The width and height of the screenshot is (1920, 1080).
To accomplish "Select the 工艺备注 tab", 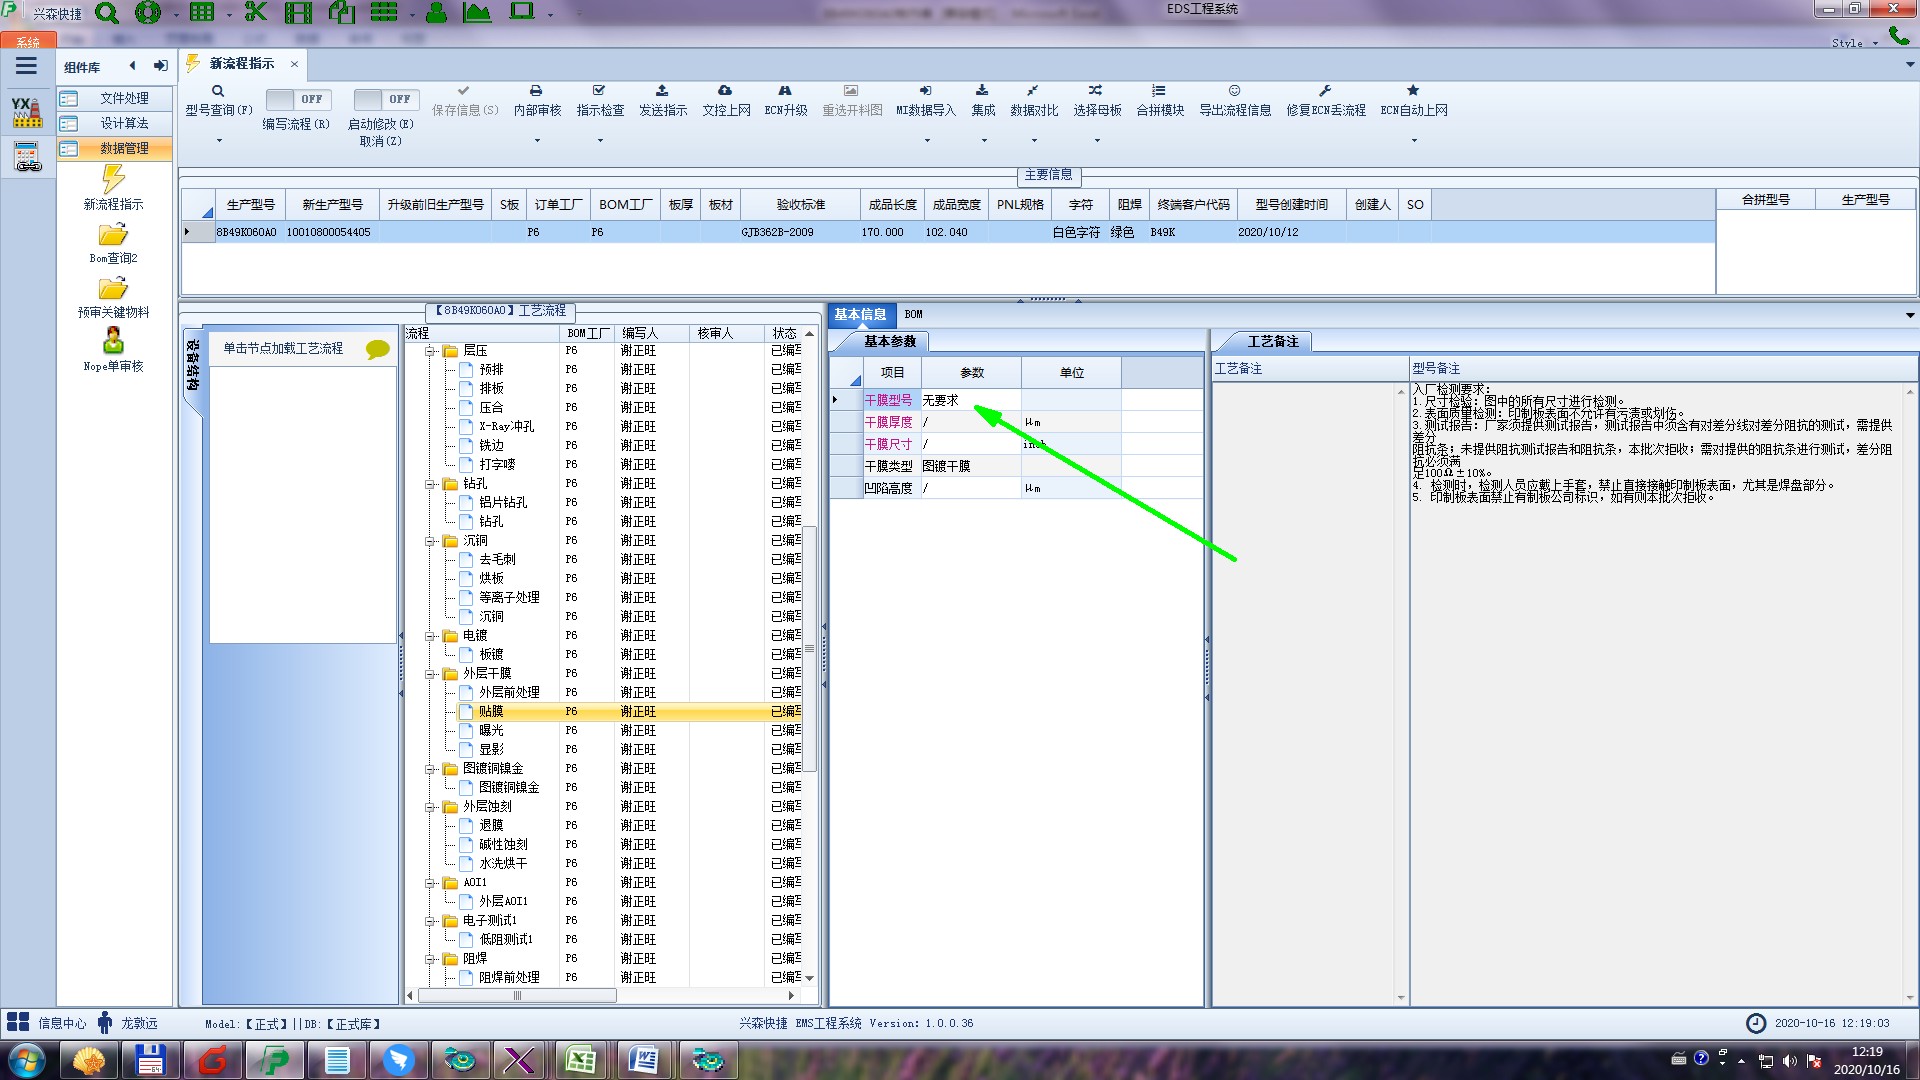I will (x=1272, y=341).
